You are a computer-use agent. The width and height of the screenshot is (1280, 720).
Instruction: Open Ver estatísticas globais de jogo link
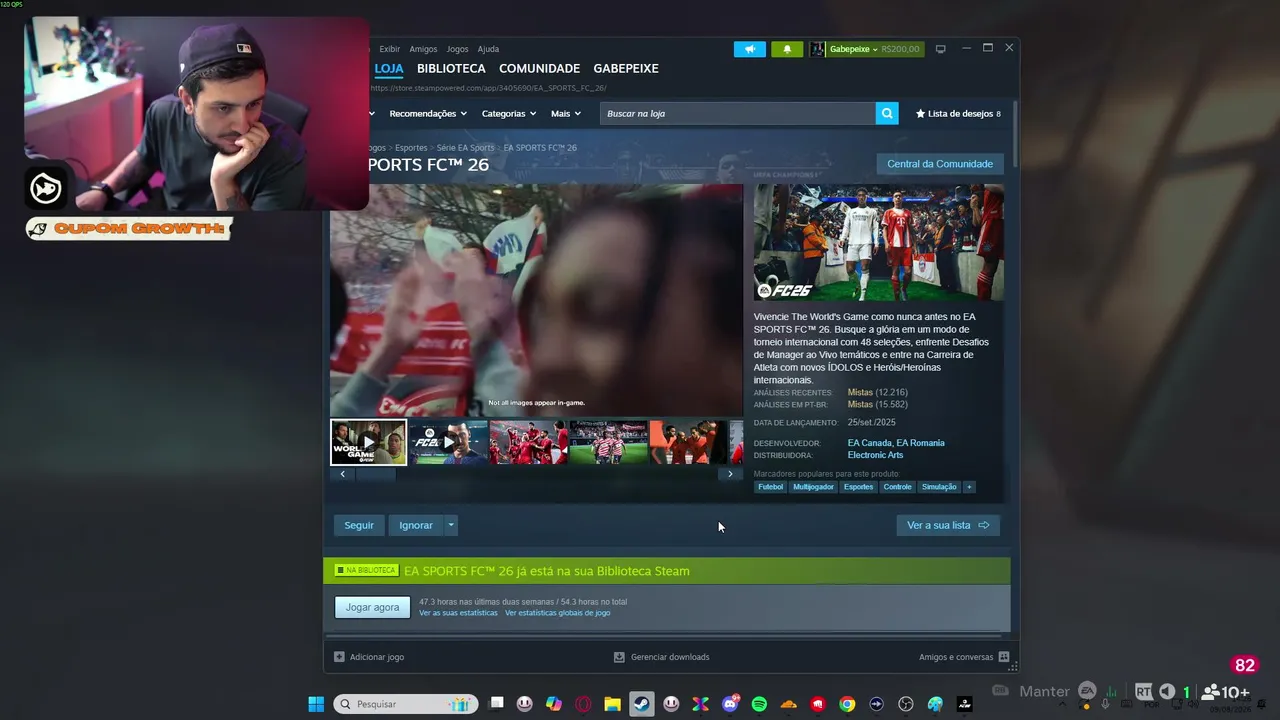click(557, 613)
